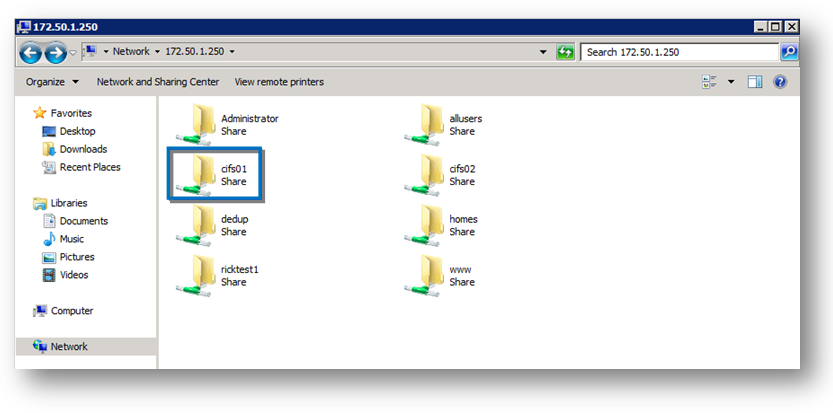Click the Search 172.50.1.250 field

(680, 52)
